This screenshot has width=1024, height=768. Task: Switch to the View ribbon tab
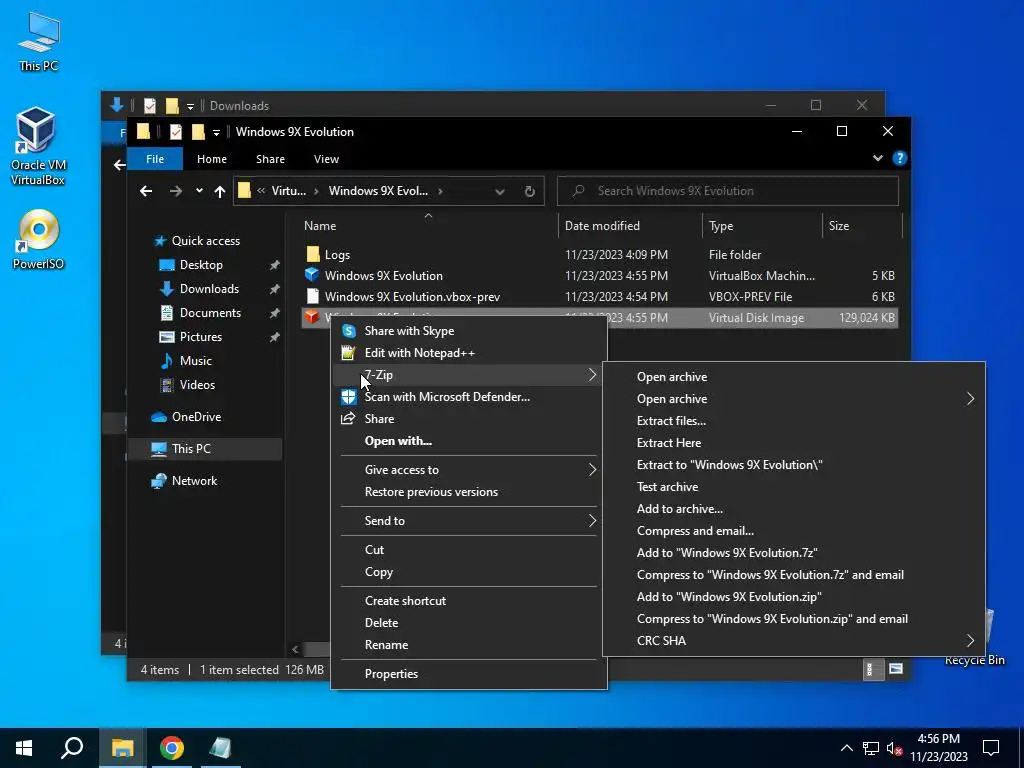pyautogui.click(x=326, y=159)
